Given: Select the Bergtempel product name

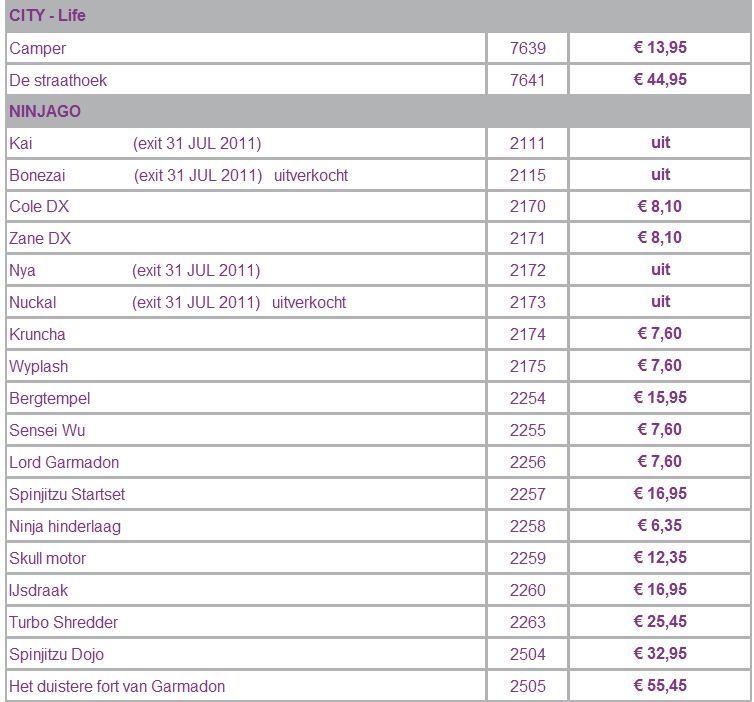Looking at the screenshot, I should pos(50,399).
